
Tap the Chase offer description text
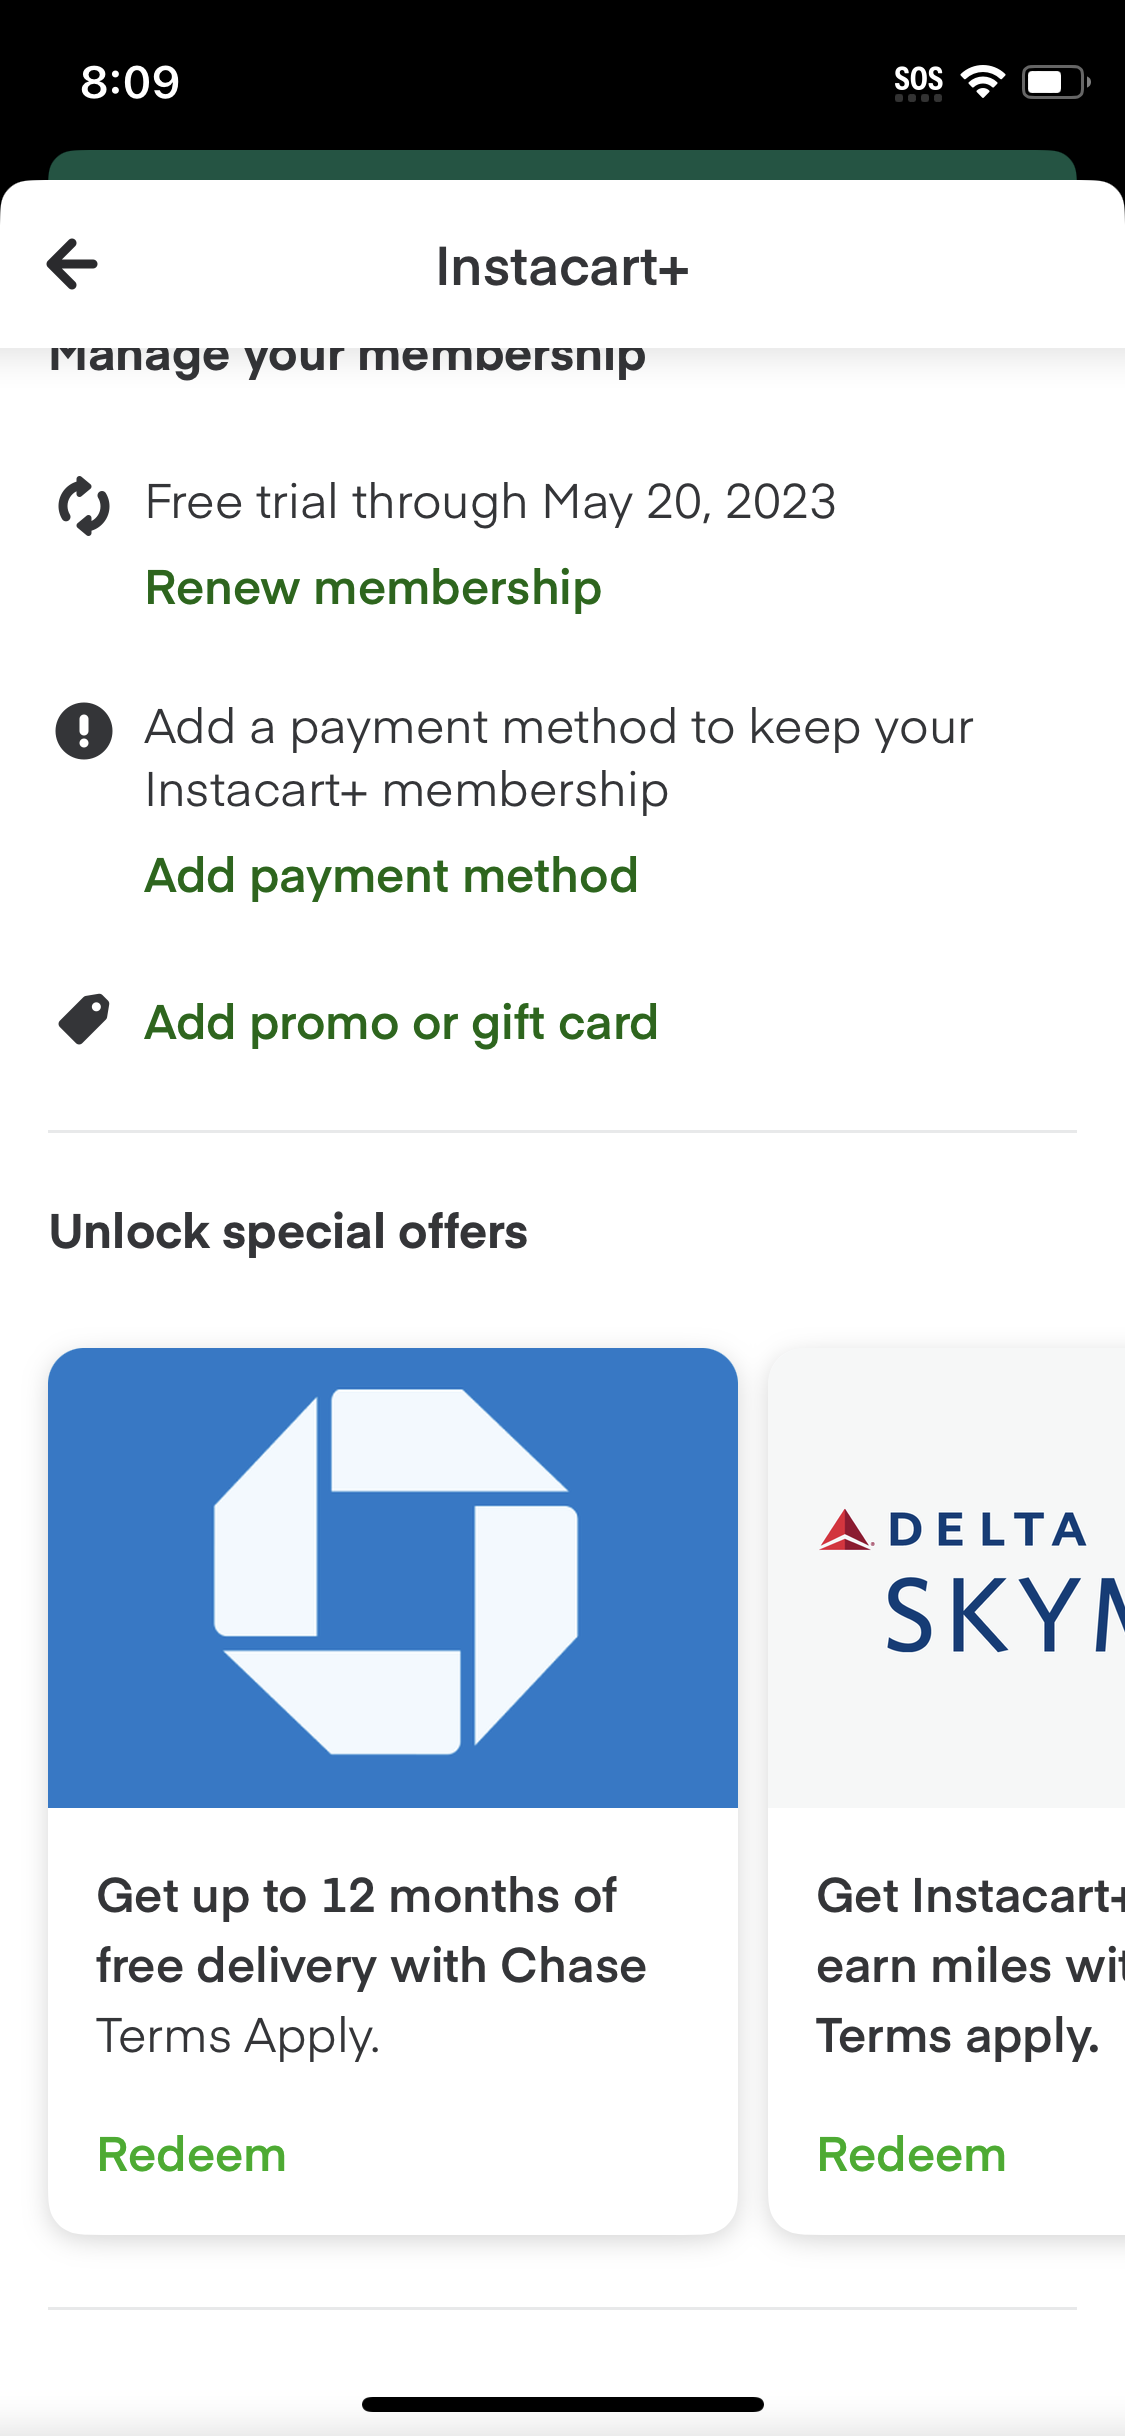[x=371, y=1930]
